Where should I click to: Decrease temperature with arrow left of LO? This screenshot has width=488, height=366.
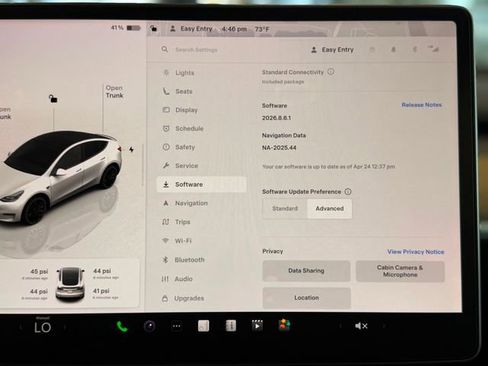[x=21, y=327]
